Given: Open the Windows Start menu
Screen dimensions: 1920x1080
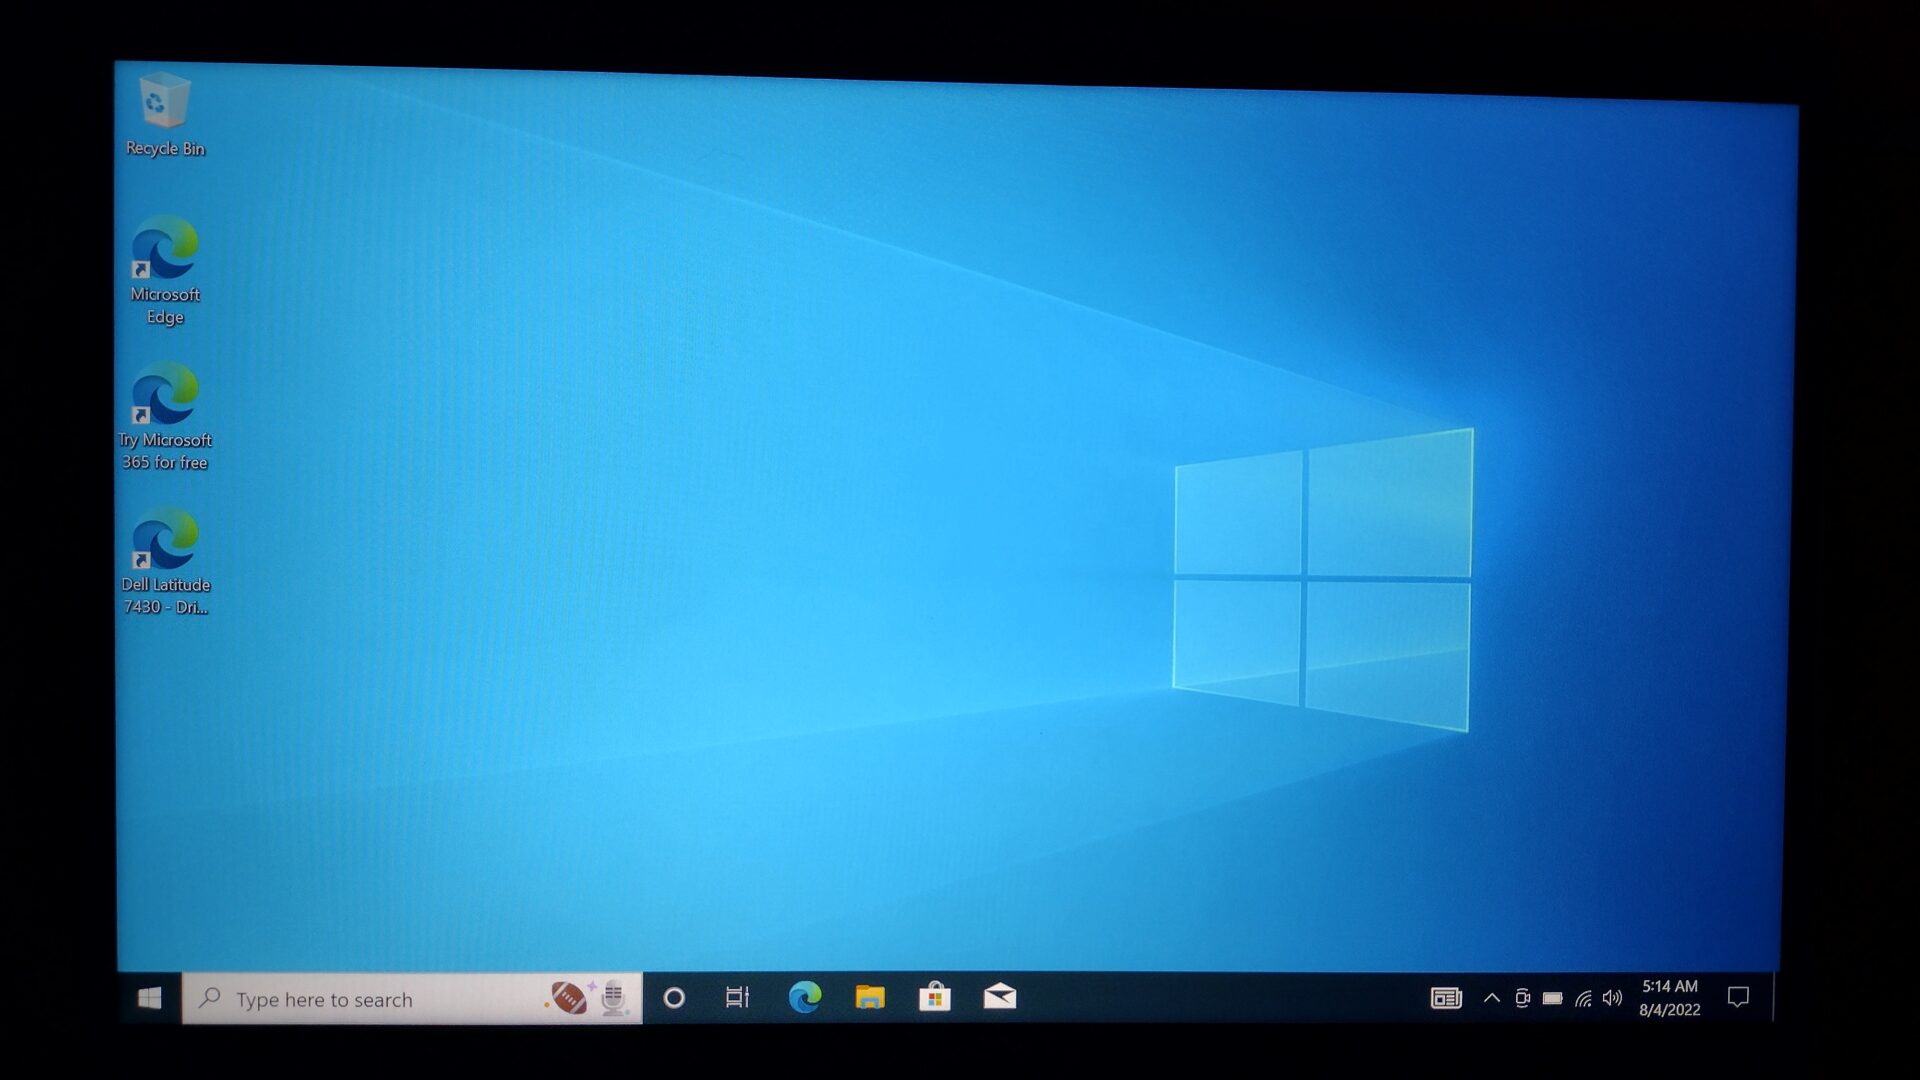Looking at the screenshot, I should tap(150, 998).
